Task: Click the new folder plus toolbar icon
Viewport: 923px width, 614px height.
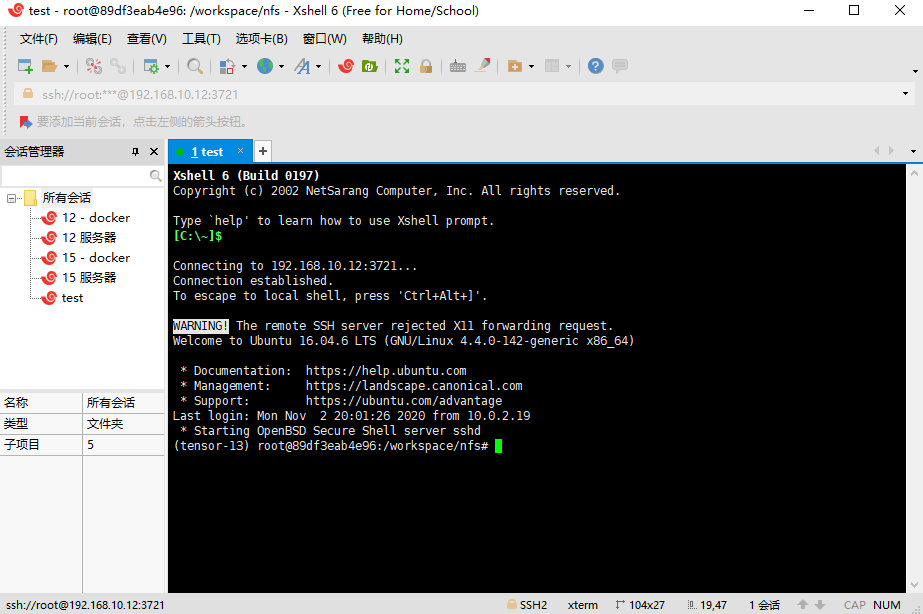Action: [x=514, y=66]
